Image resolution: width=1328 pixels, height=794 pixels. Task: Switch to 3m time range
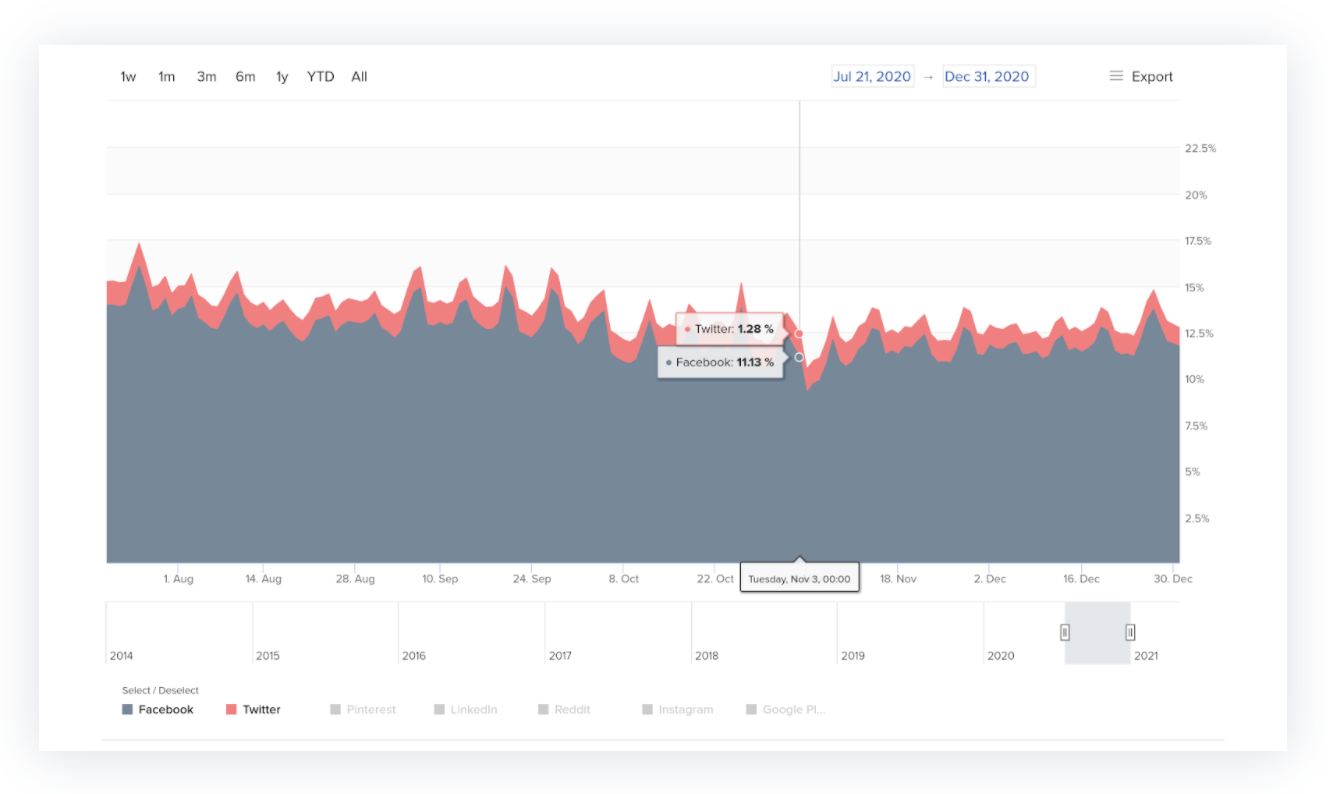206,77
